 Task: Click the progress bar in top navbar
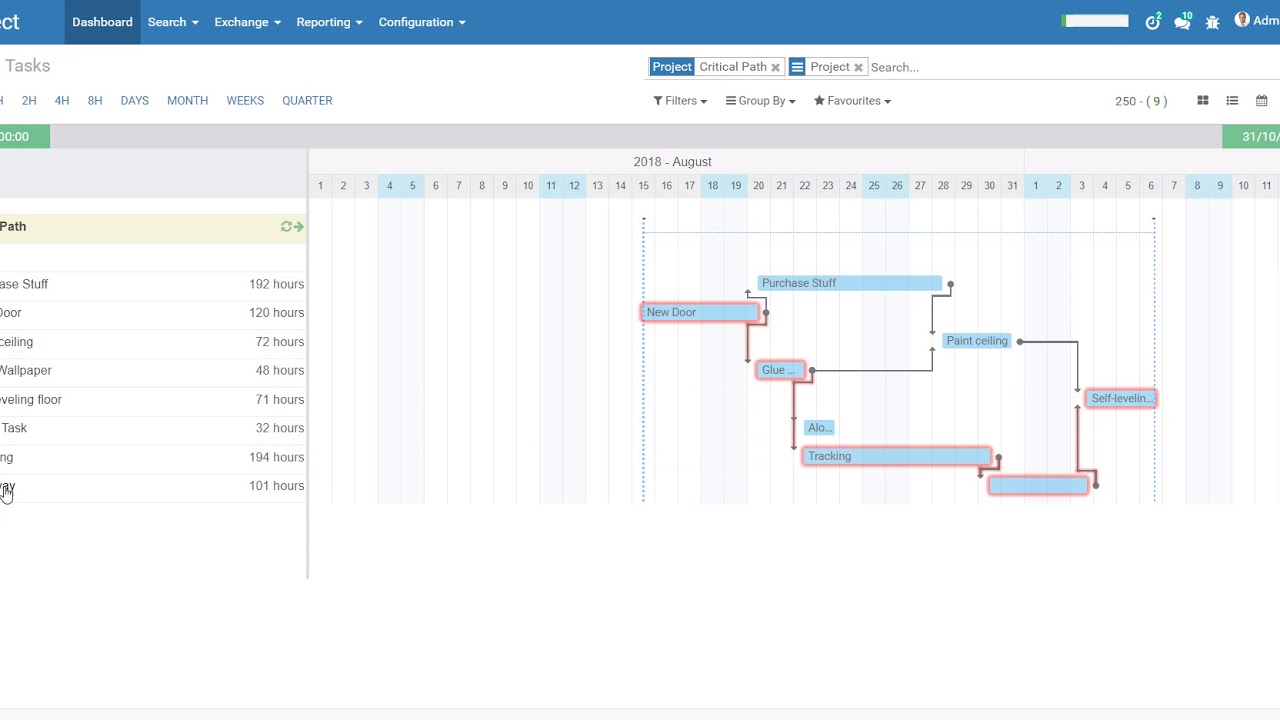[1095, 21]
